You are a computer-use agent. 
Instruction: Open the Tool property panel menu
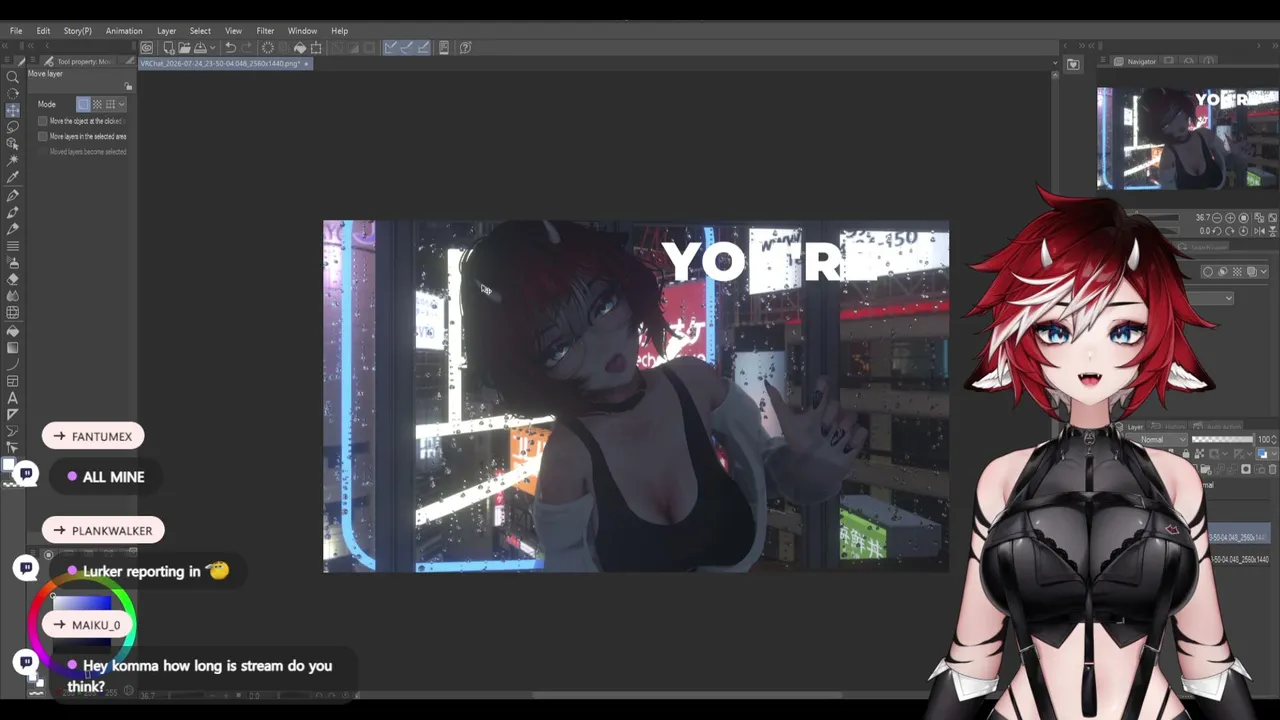33,61
